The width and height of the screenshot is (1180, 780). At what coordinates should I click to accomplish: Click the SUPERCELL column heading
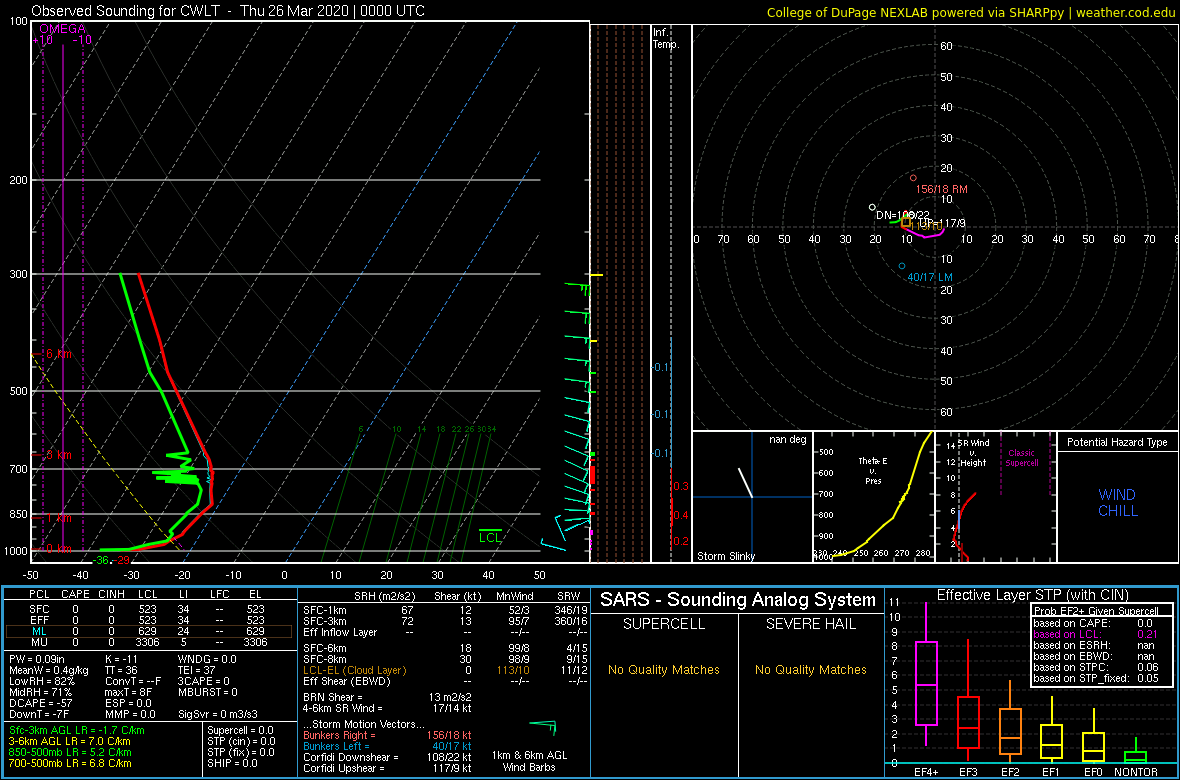coord(665,625)
